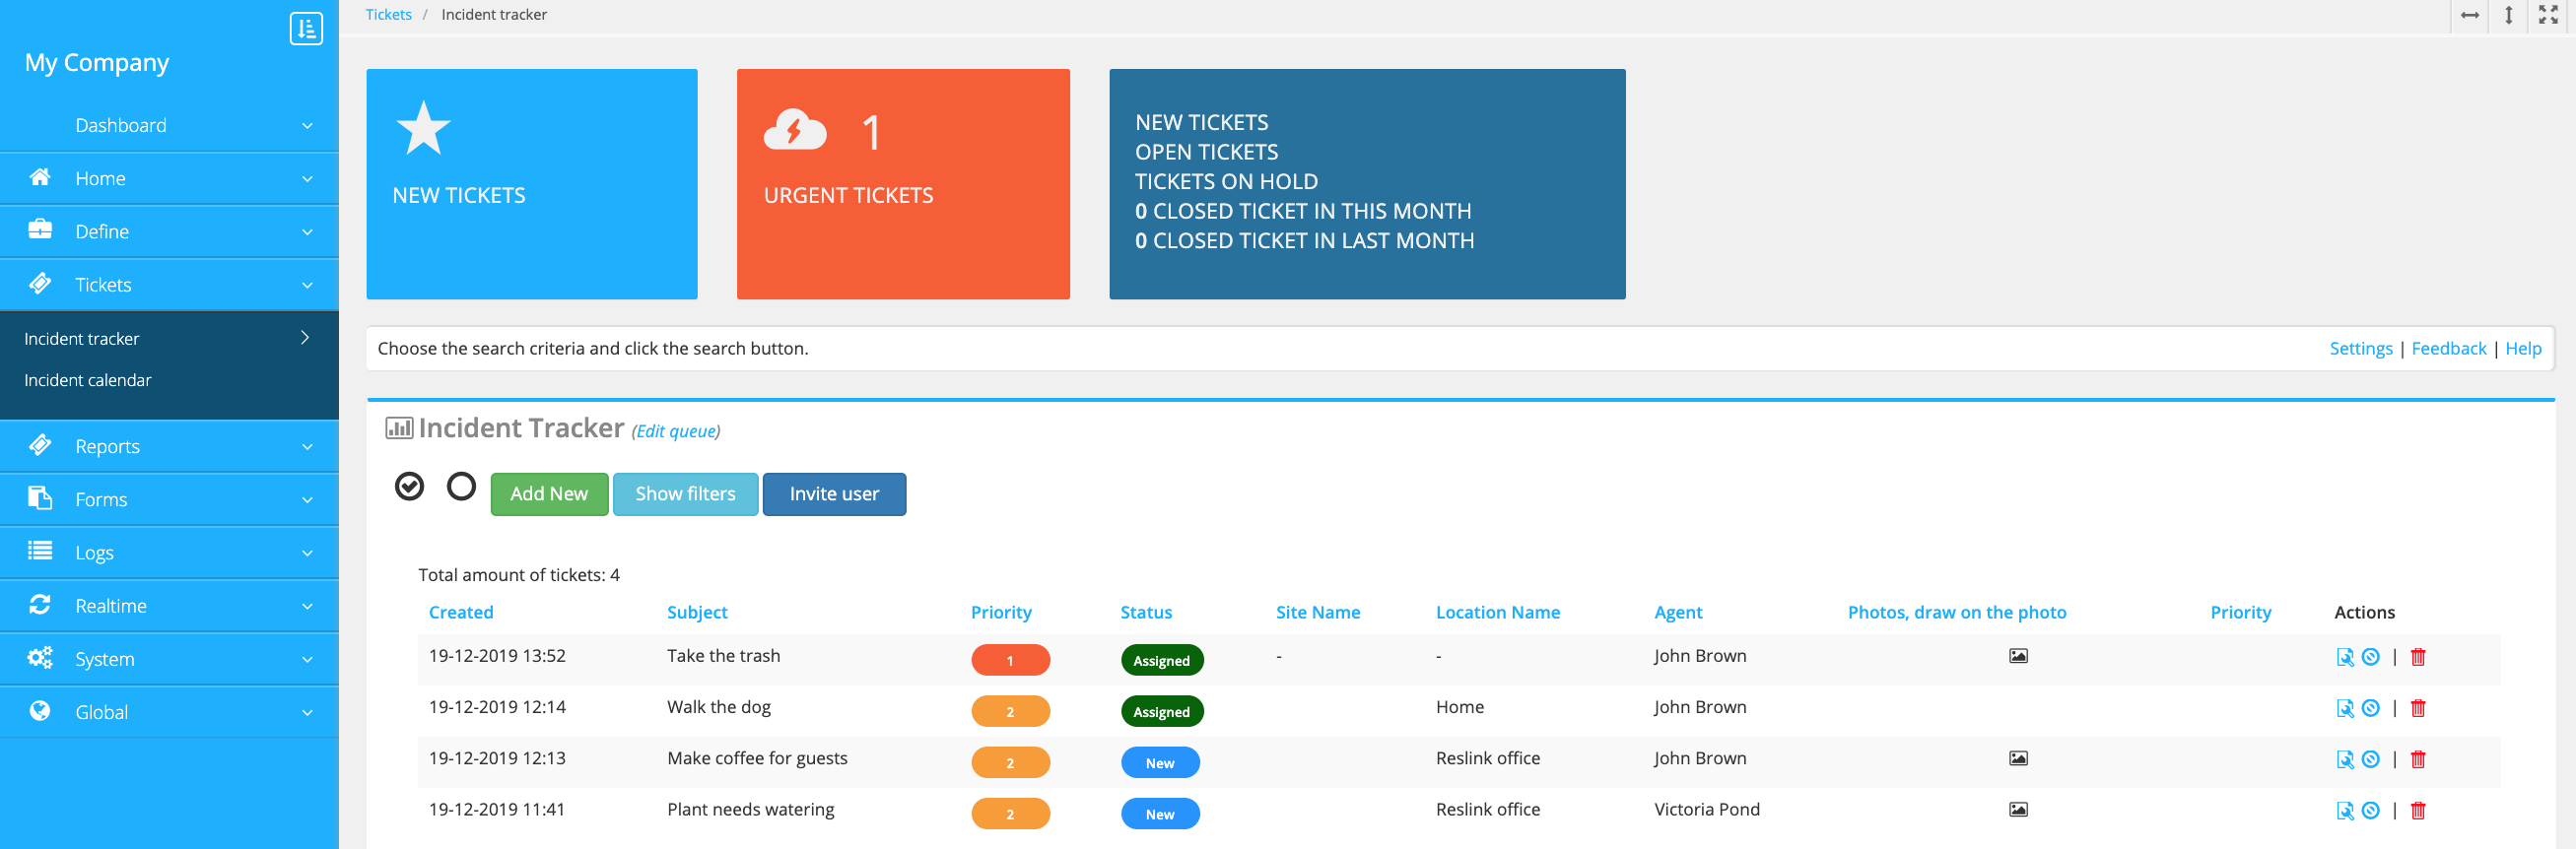The width and height of the screenshot is (2576, 849).
Task: Expand the System menu chevron
Action: pyautogui.click(x=307, y=659)
